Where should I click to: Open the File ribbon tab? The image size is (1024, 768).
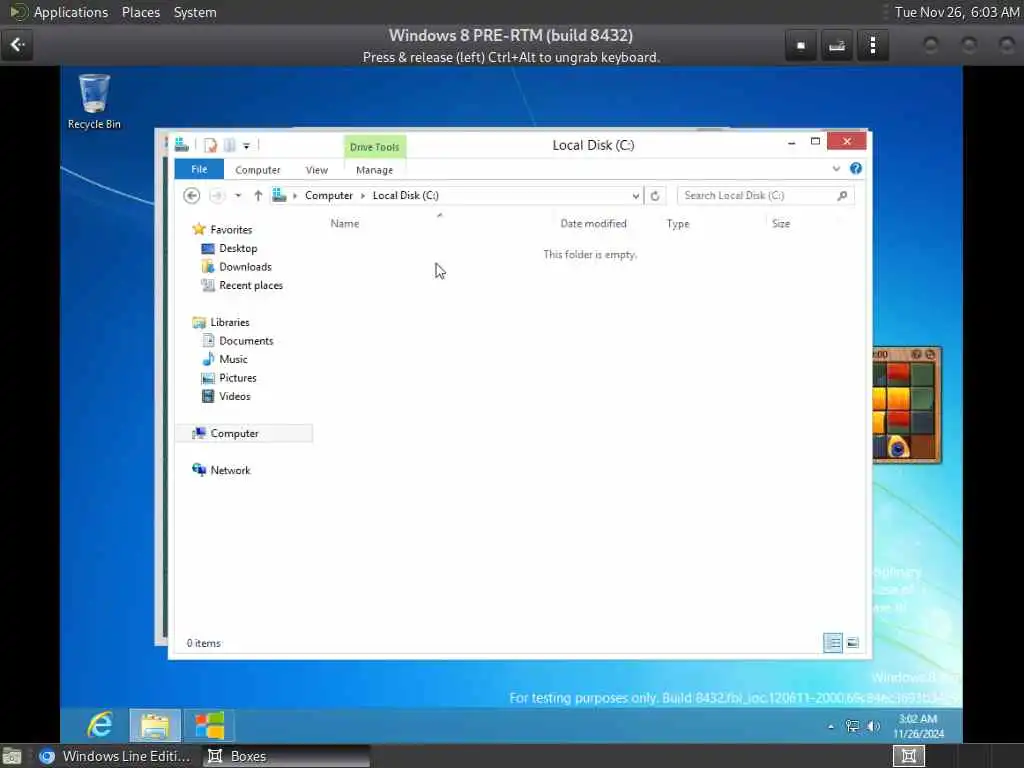tap(199, 169)
